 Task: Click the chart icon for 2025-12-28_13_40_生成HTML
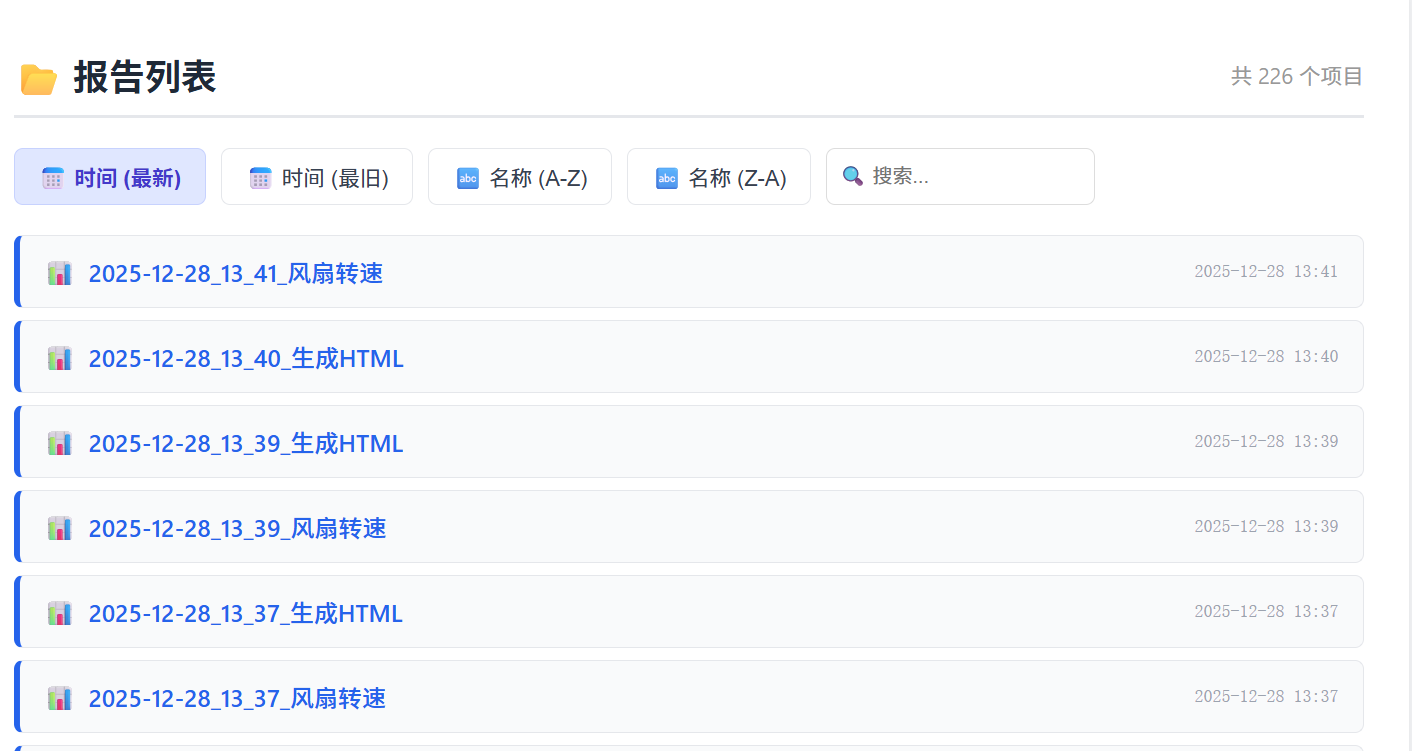(x=60, y=358)
